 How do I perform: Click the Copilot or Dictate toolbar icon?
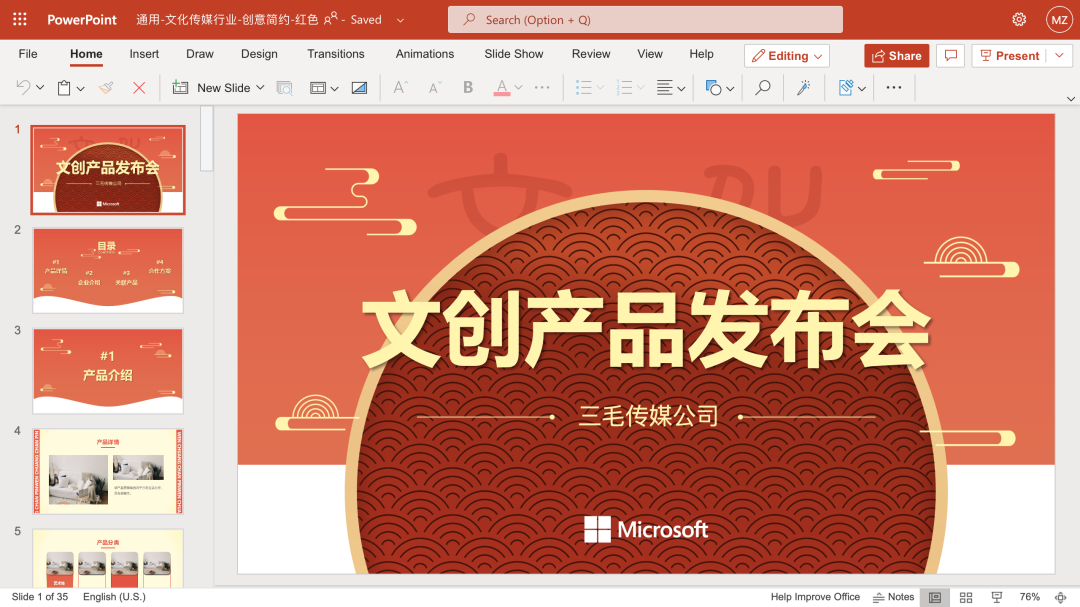point(846,88)
